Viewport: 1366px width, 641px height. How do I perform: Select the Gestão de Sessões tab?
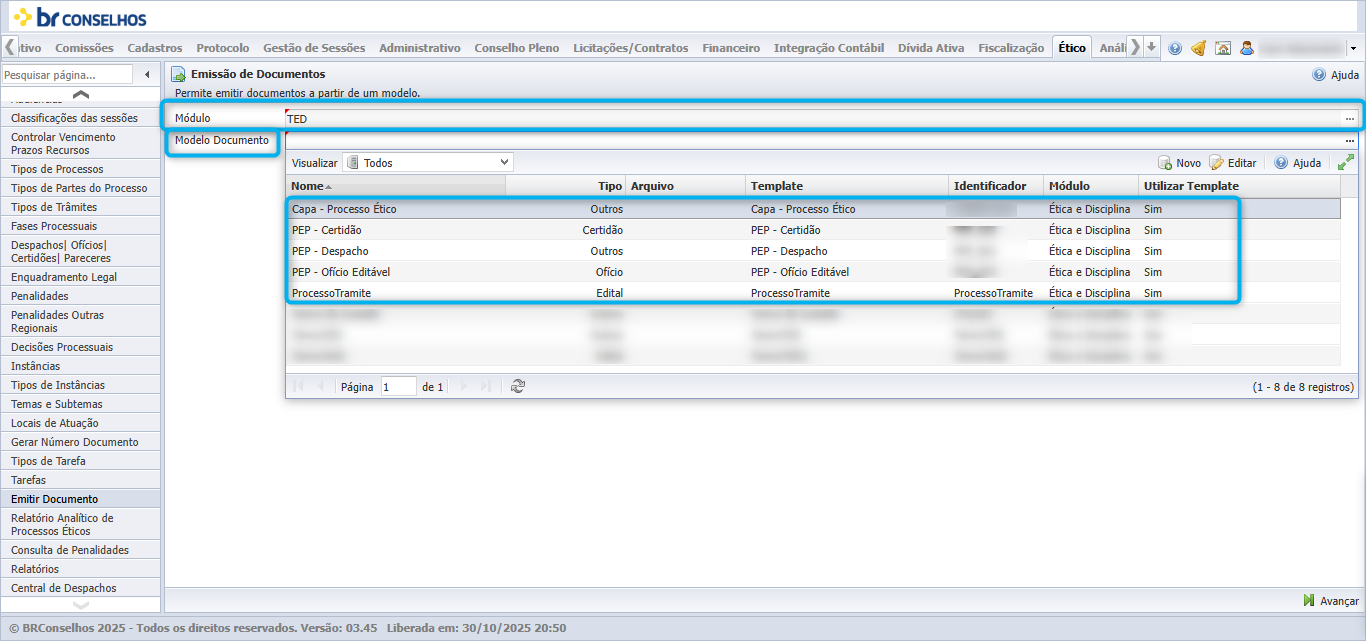pyautogui.click(x=314, y=47)
